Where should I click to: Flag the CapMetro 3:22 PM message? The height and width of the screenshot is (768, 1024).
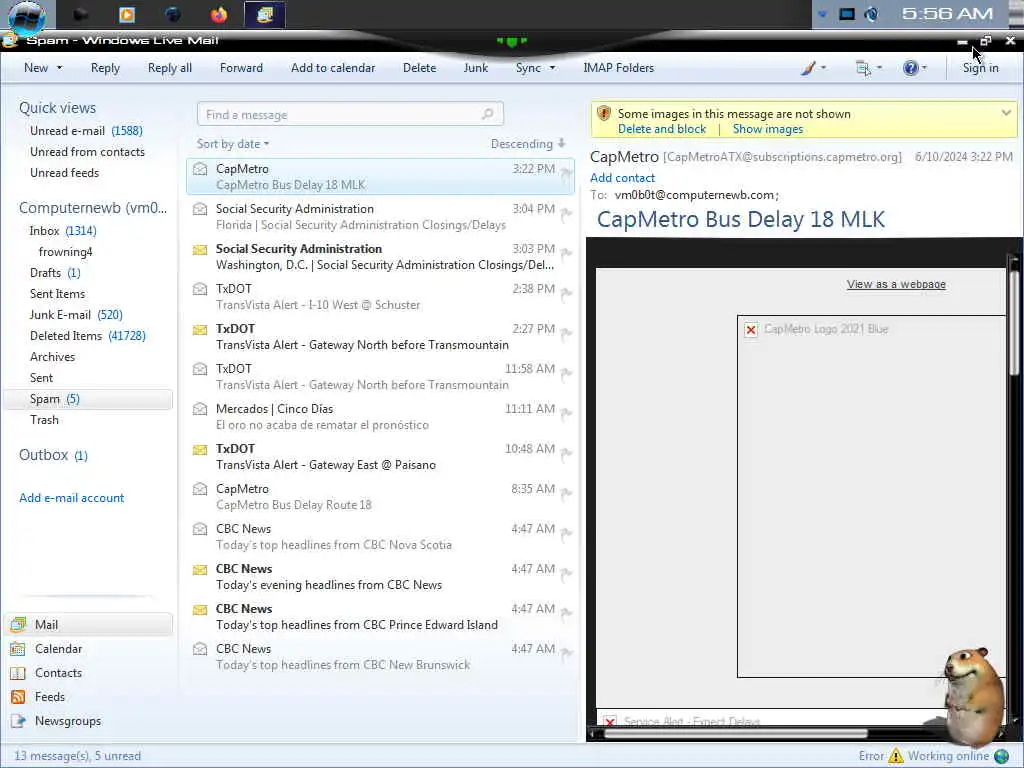pos(566,173)
